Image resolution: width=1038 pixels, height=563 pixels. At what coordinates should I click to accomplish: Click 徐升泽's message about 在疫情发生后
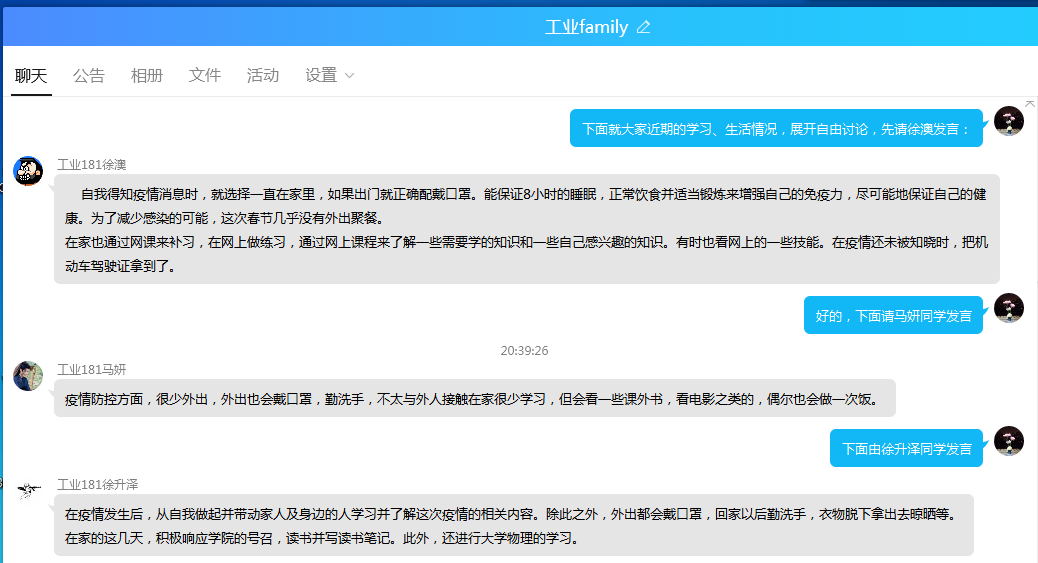click(514, 525)
